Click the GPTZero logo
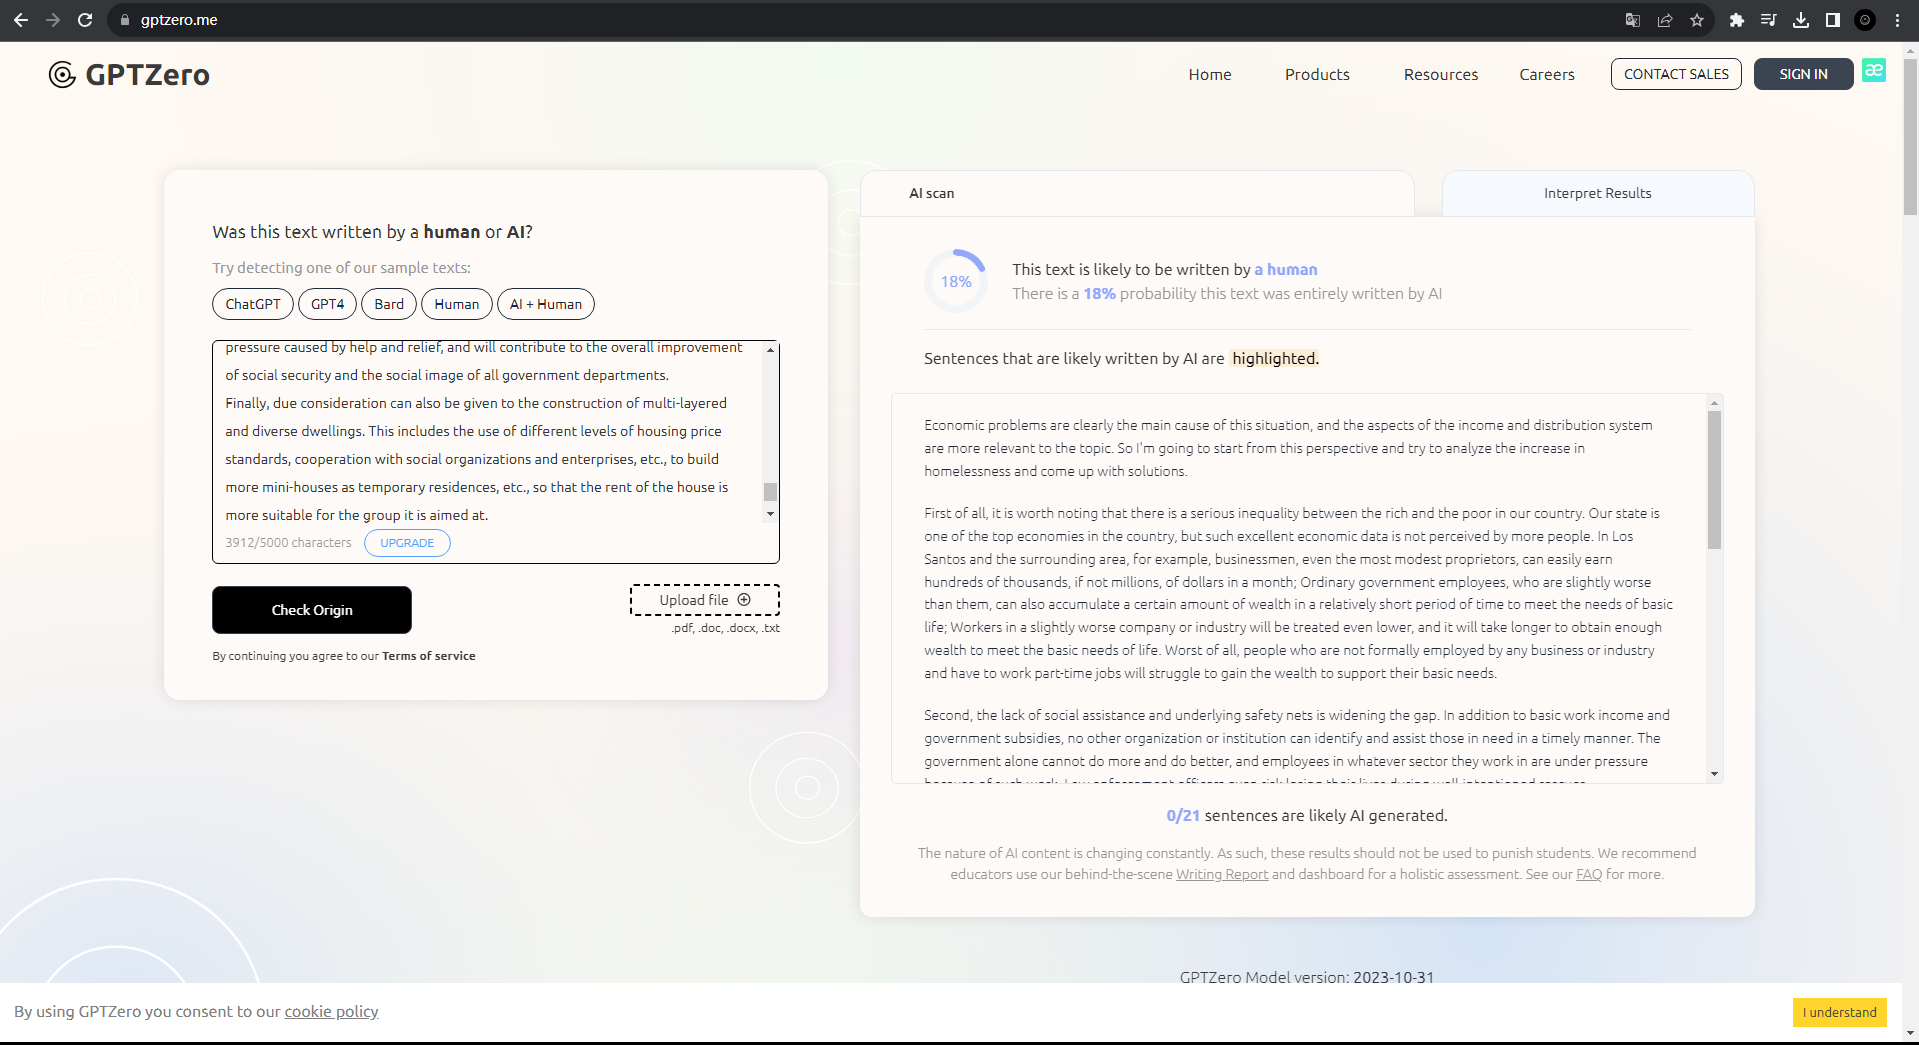 tap(129, 75)
